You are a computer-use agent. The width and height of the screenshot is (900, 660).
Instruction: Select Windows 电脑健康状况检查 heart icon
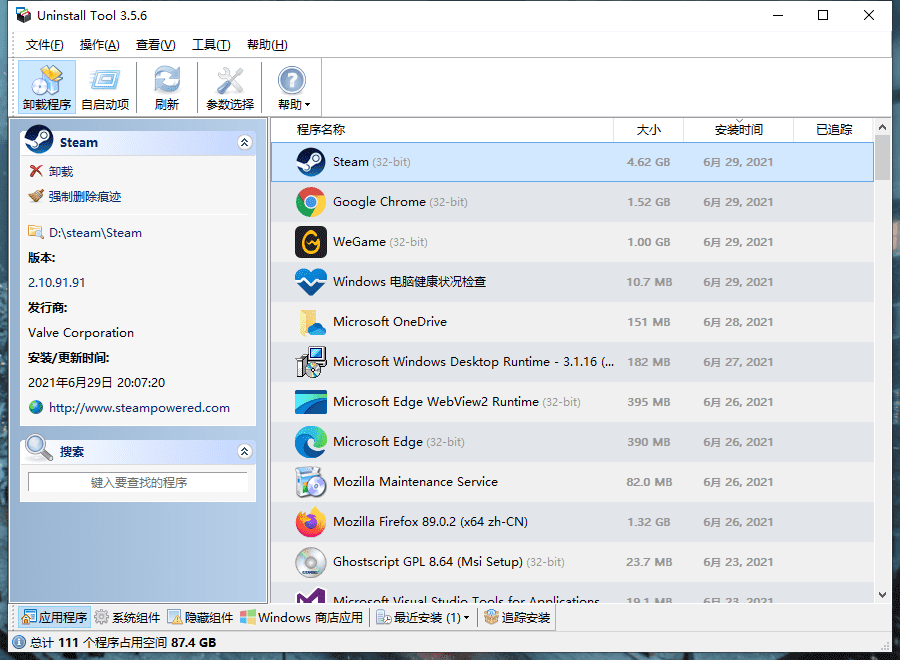[311, 282]
